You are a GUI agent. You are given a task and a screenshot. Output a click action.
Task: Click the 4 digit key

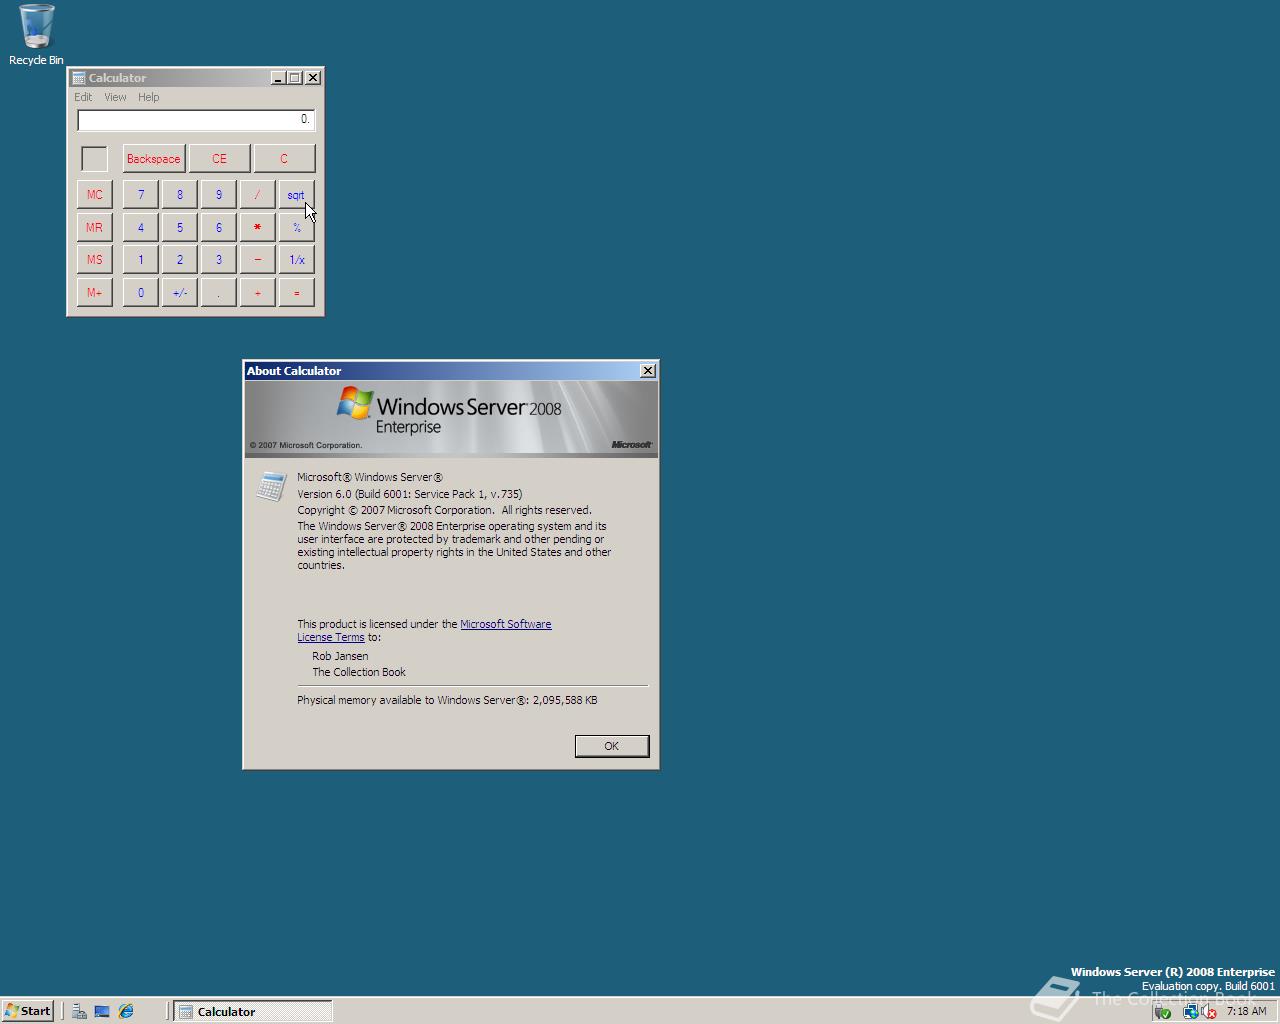pyautogui.click(x=141, y=227)
